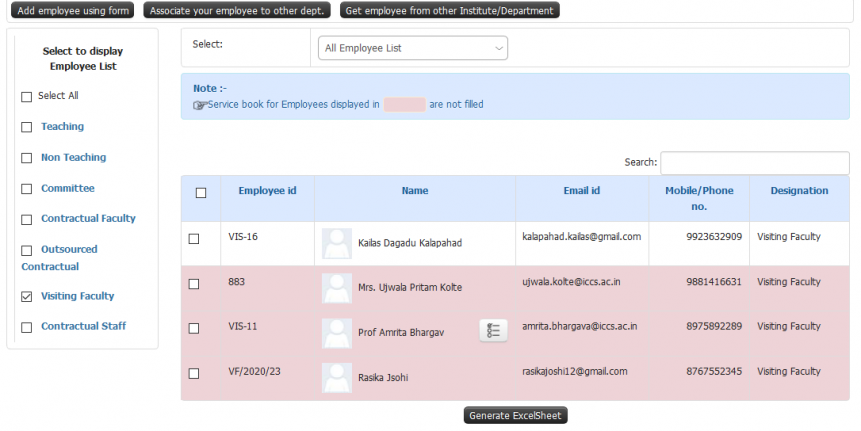Click name Rasika Jsohi
861x431 pixels.
pos(383,378)
